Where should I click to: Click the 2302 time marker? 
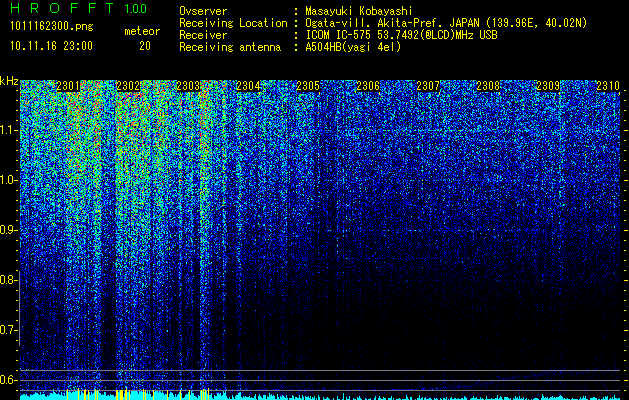point(128,86)
